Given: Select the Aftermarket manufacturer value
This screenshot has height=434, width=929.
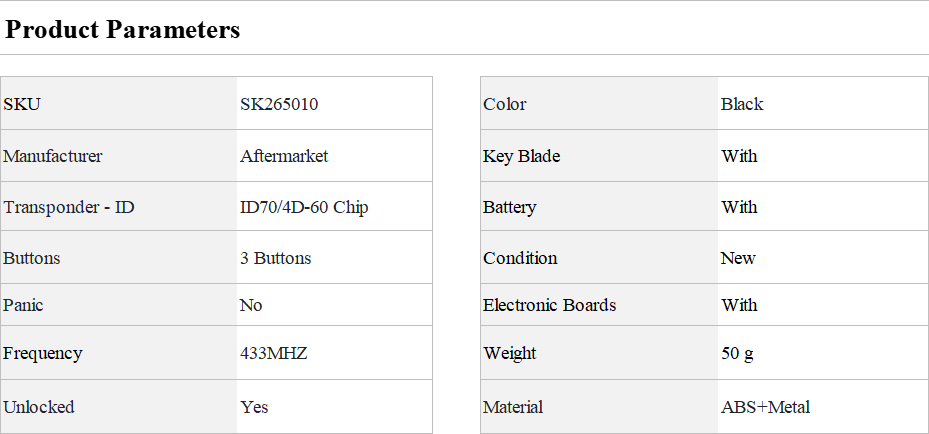Looking at the screenshot, I should [x=284, y=156].
